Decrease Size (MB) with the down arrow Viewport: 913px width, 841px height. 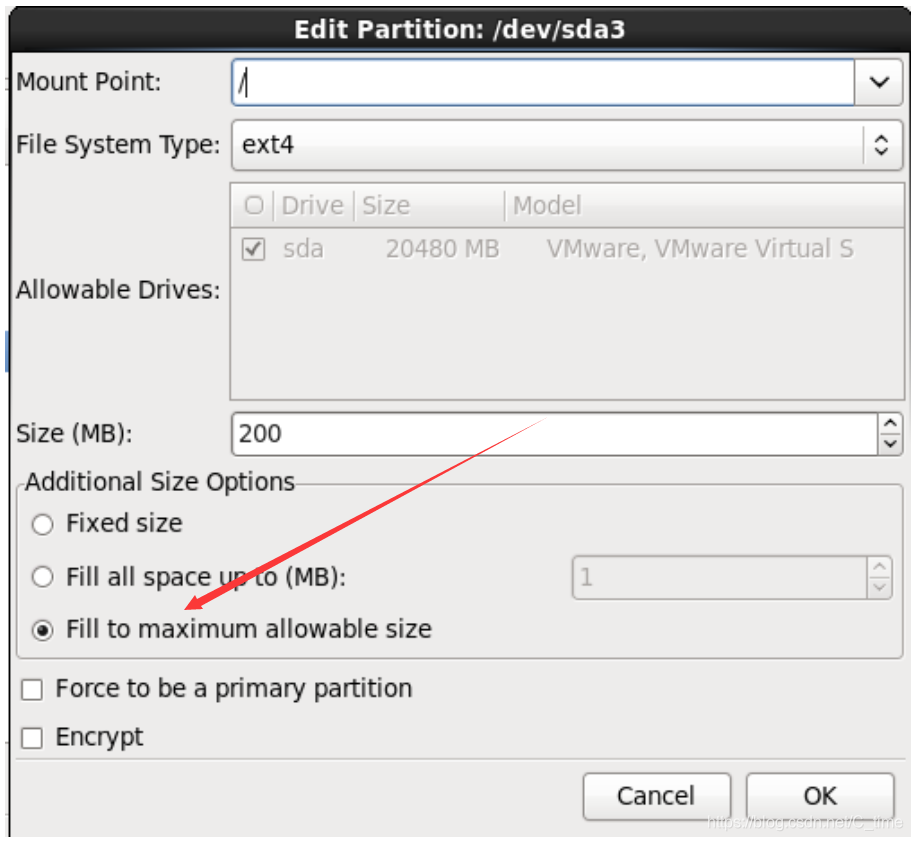tap(890, 444)
